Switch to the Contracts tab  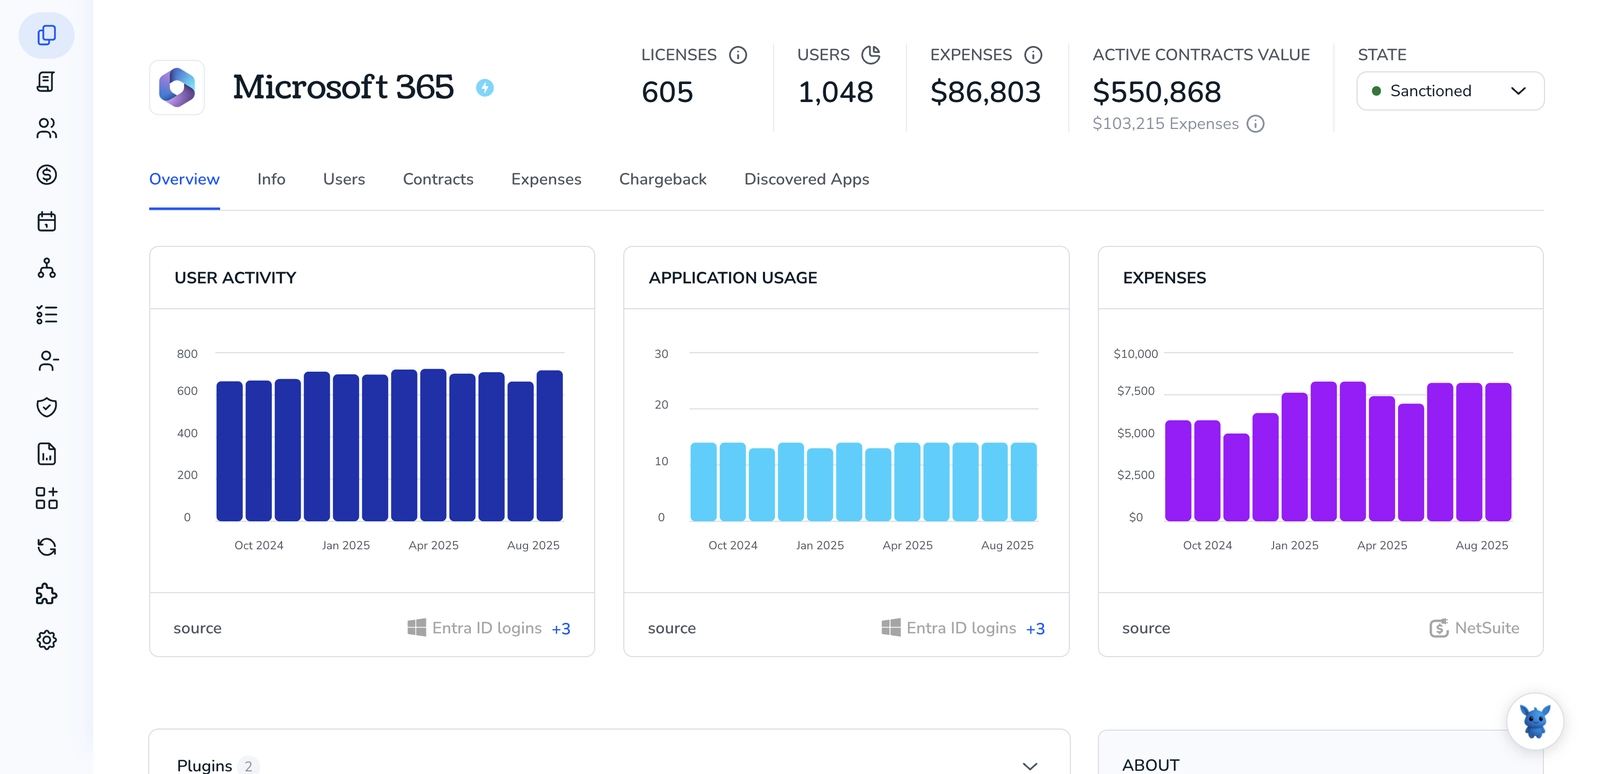(438, 179)
